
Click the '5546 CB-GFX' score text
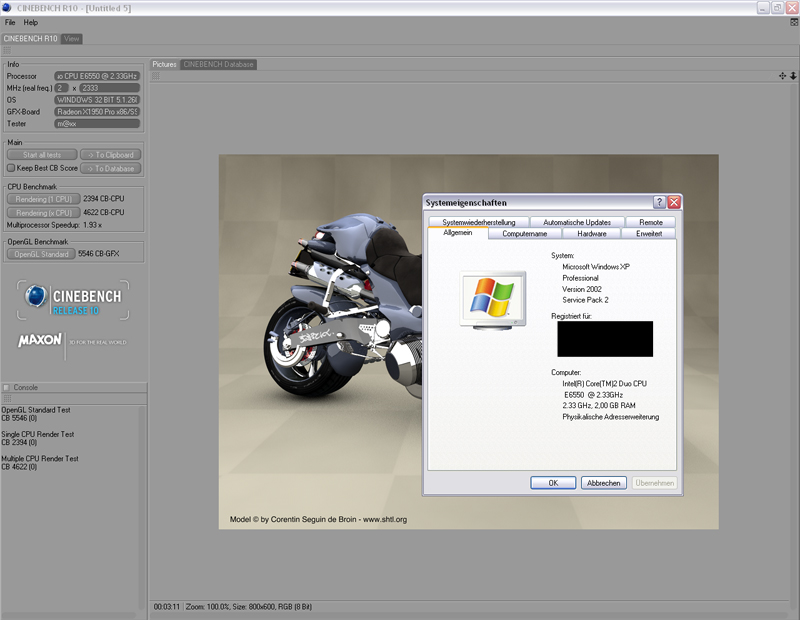pyautogui.click(x=98, y=254)
